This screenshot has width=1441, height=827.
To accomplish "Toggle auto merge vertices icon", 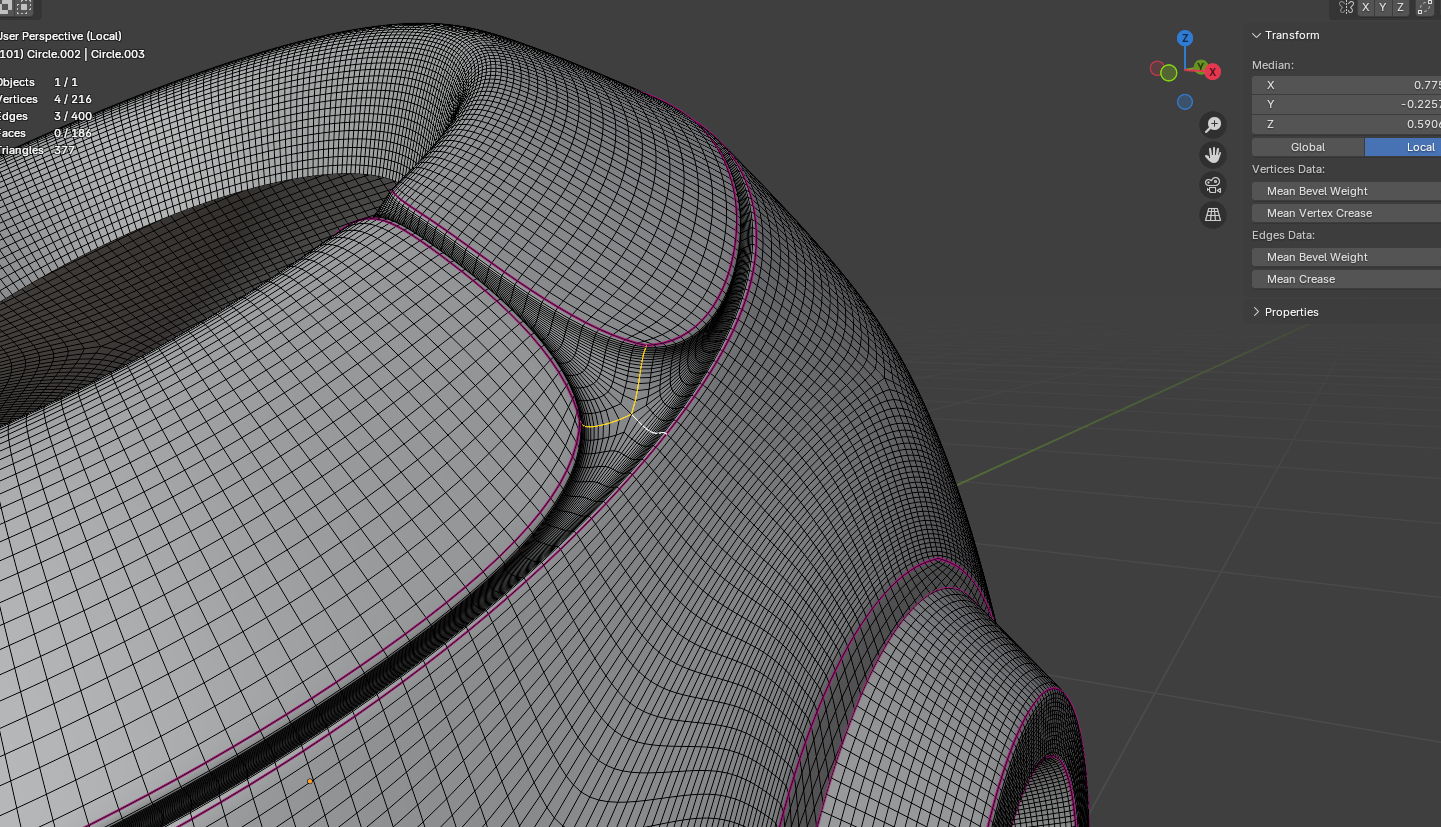I will [x=1424, y=7].
